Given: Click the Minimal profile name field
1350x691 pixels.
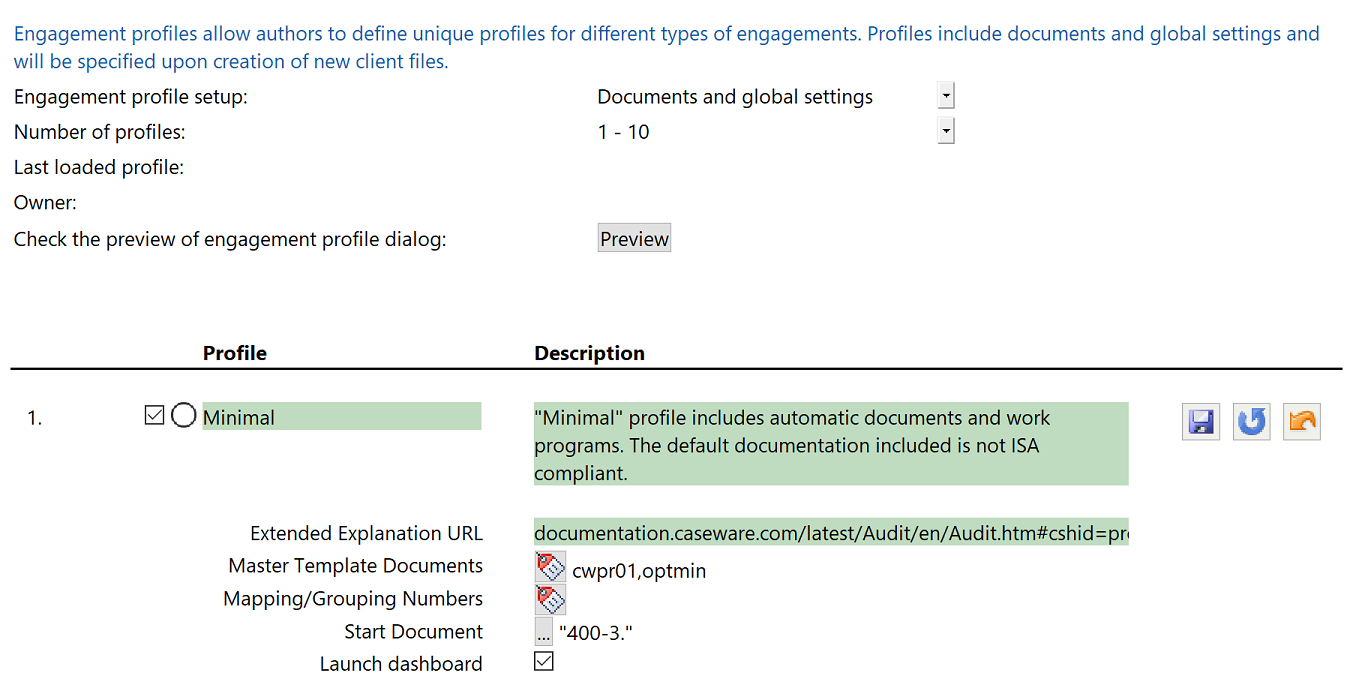Looking at the screenshot, I should 341,417.
